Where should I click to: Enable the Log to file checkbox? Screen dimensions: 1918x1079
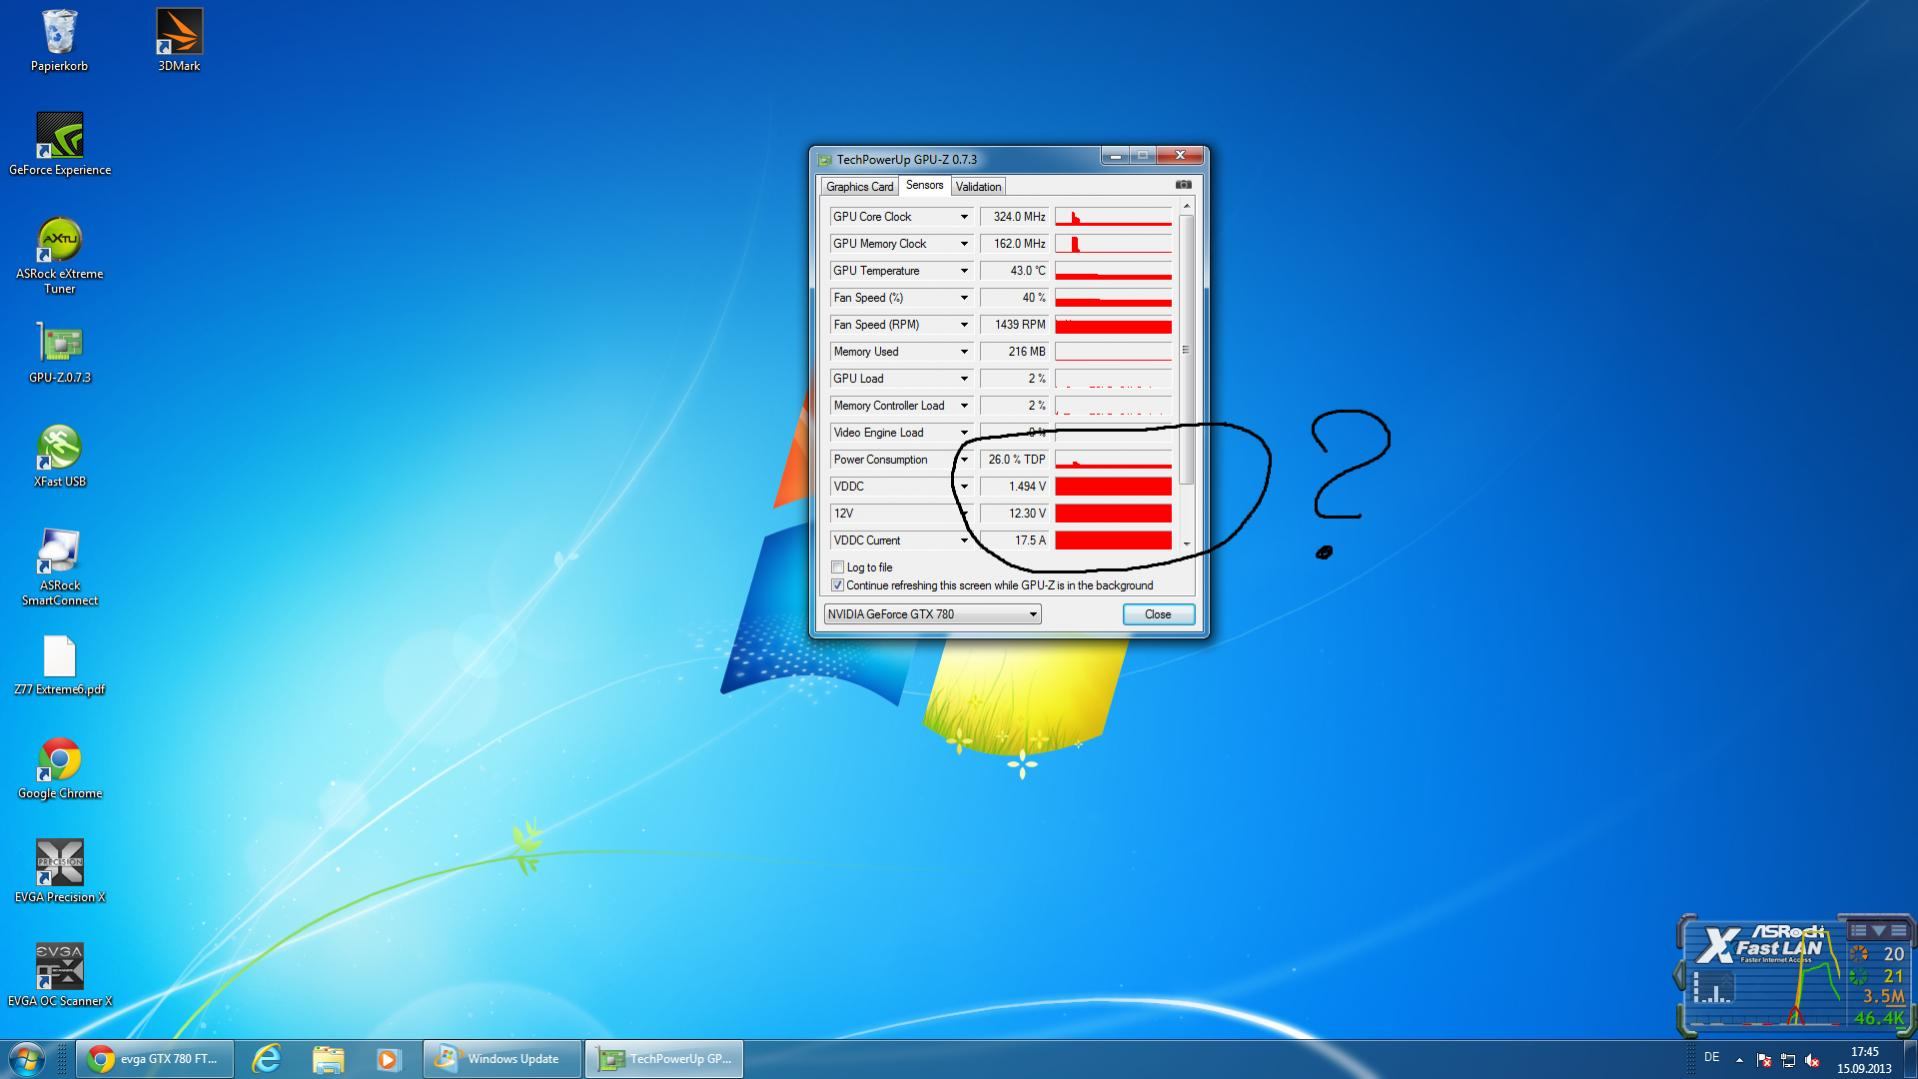pos(837,567)
